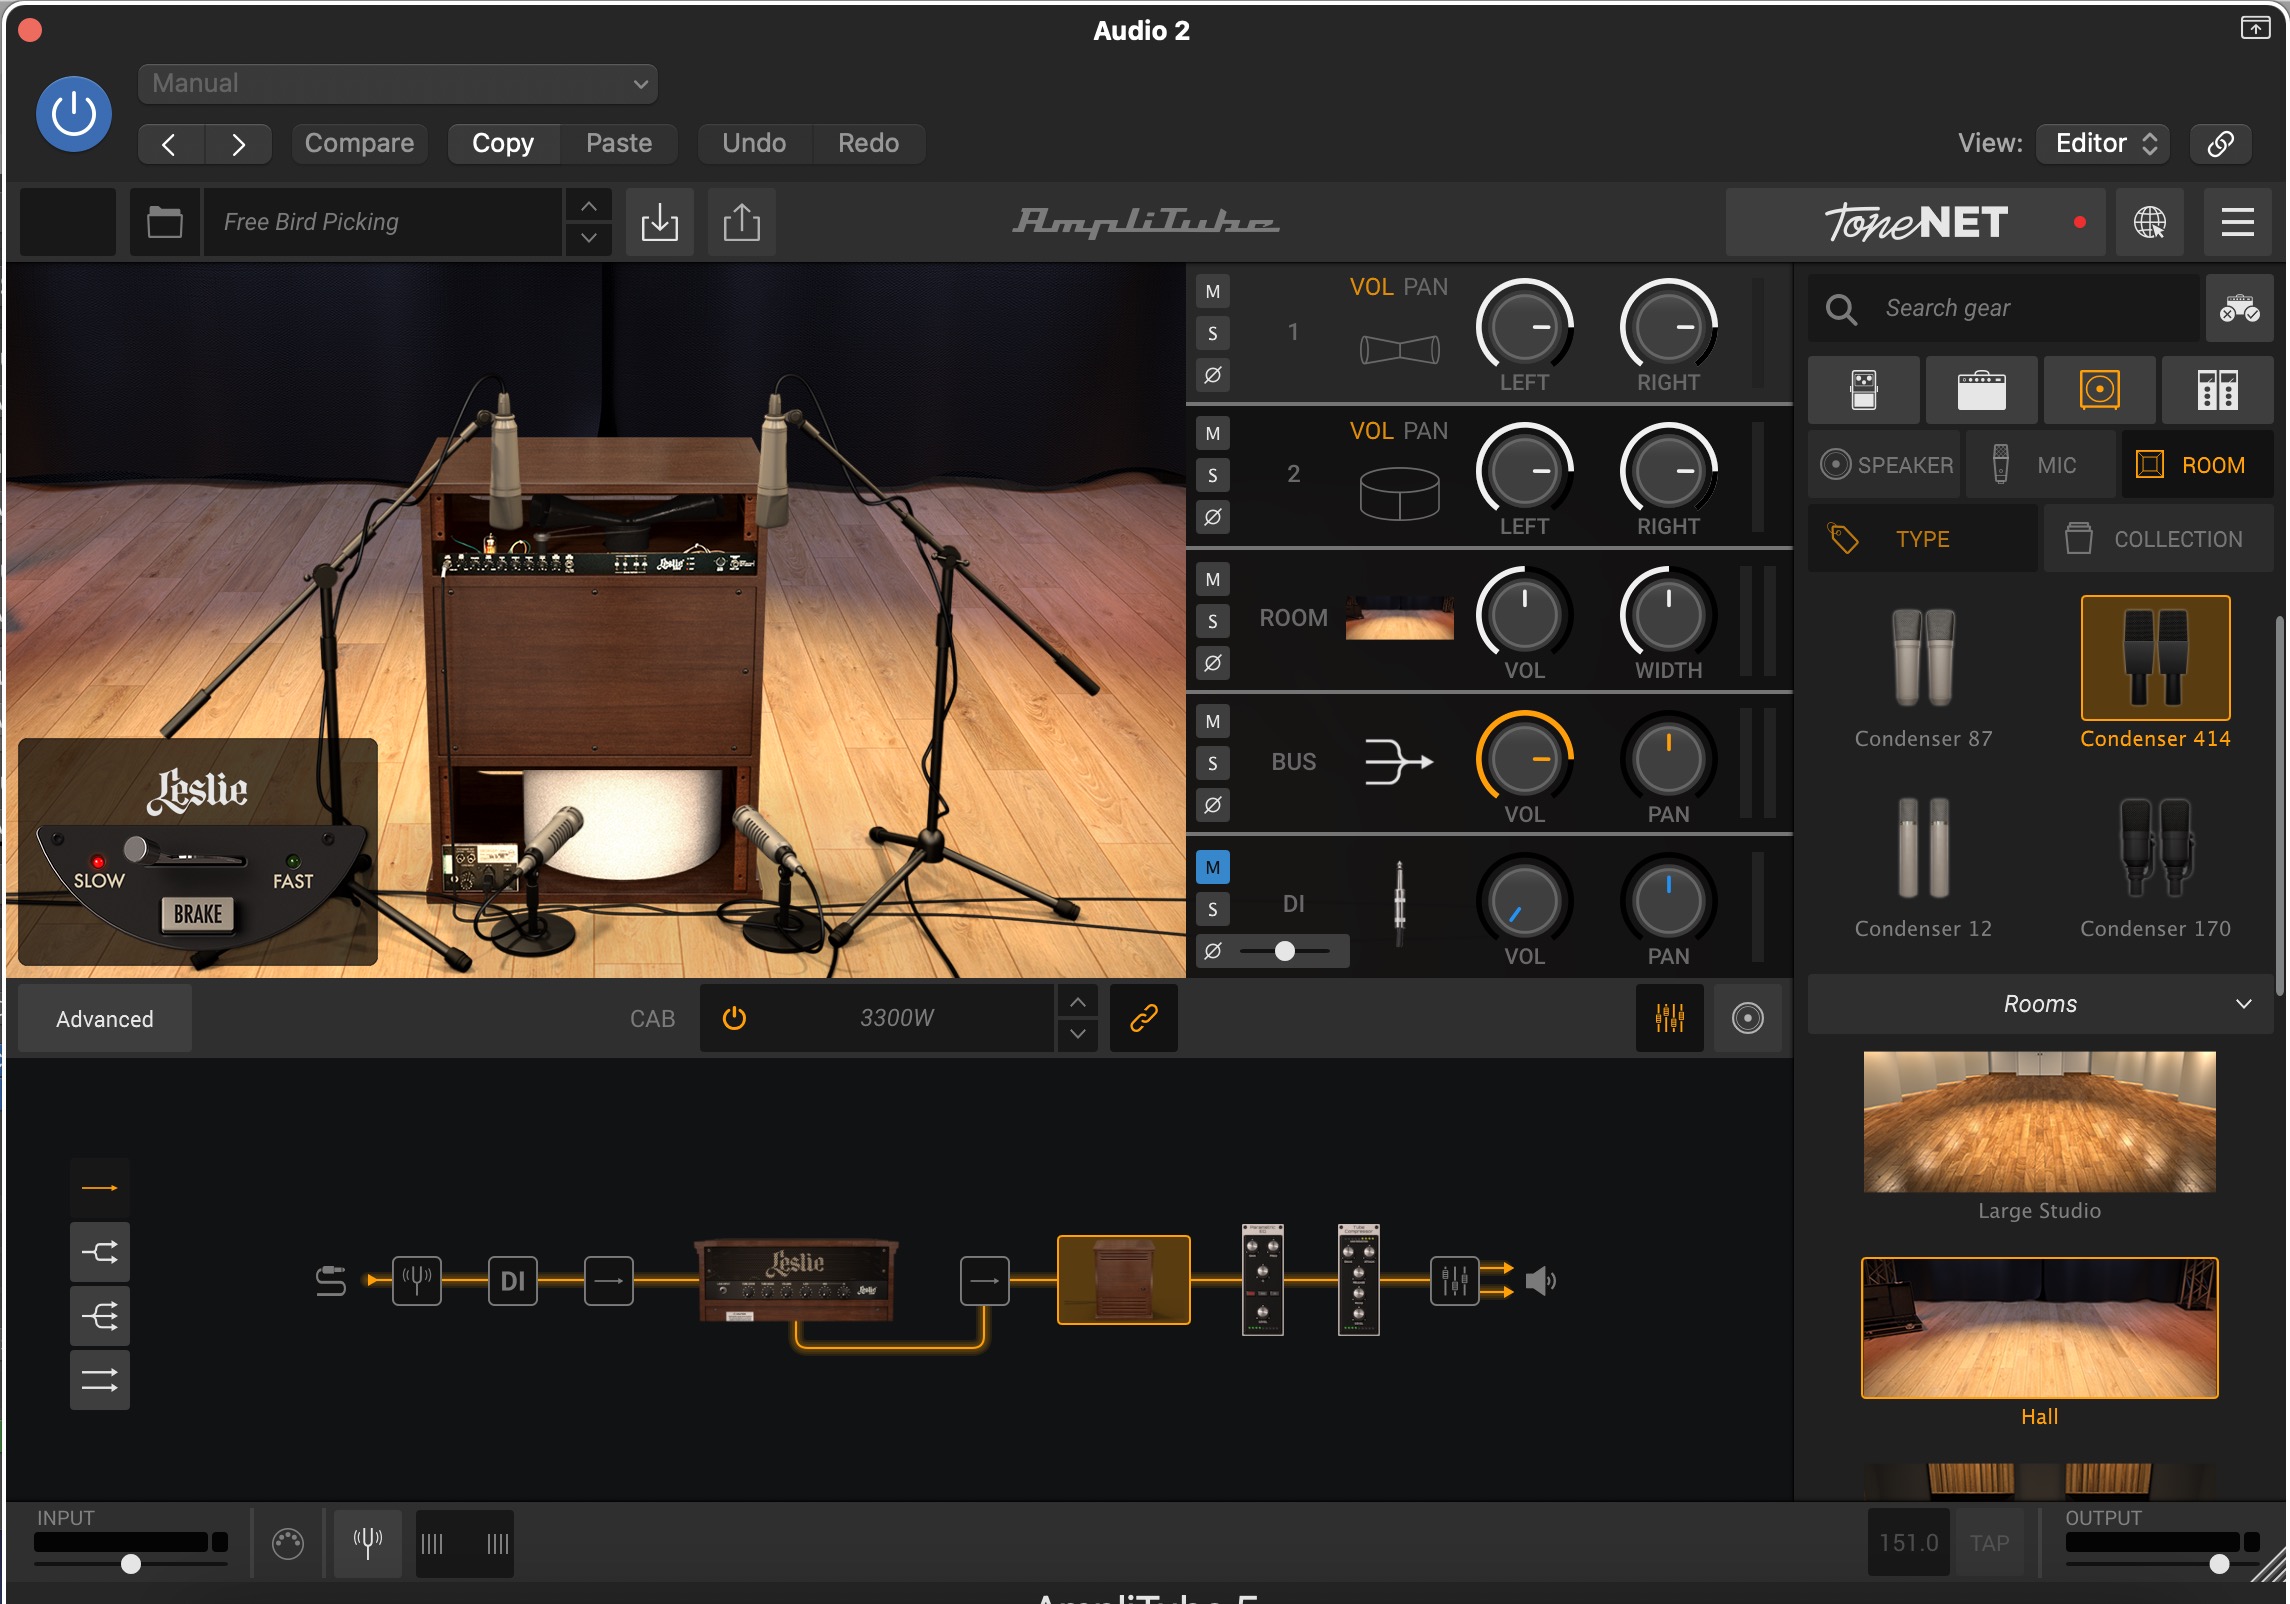Image resolution: width=2290 pixels, height=1604 pixels.
Task: Select the split signal routing icon
Action: 100,1252
